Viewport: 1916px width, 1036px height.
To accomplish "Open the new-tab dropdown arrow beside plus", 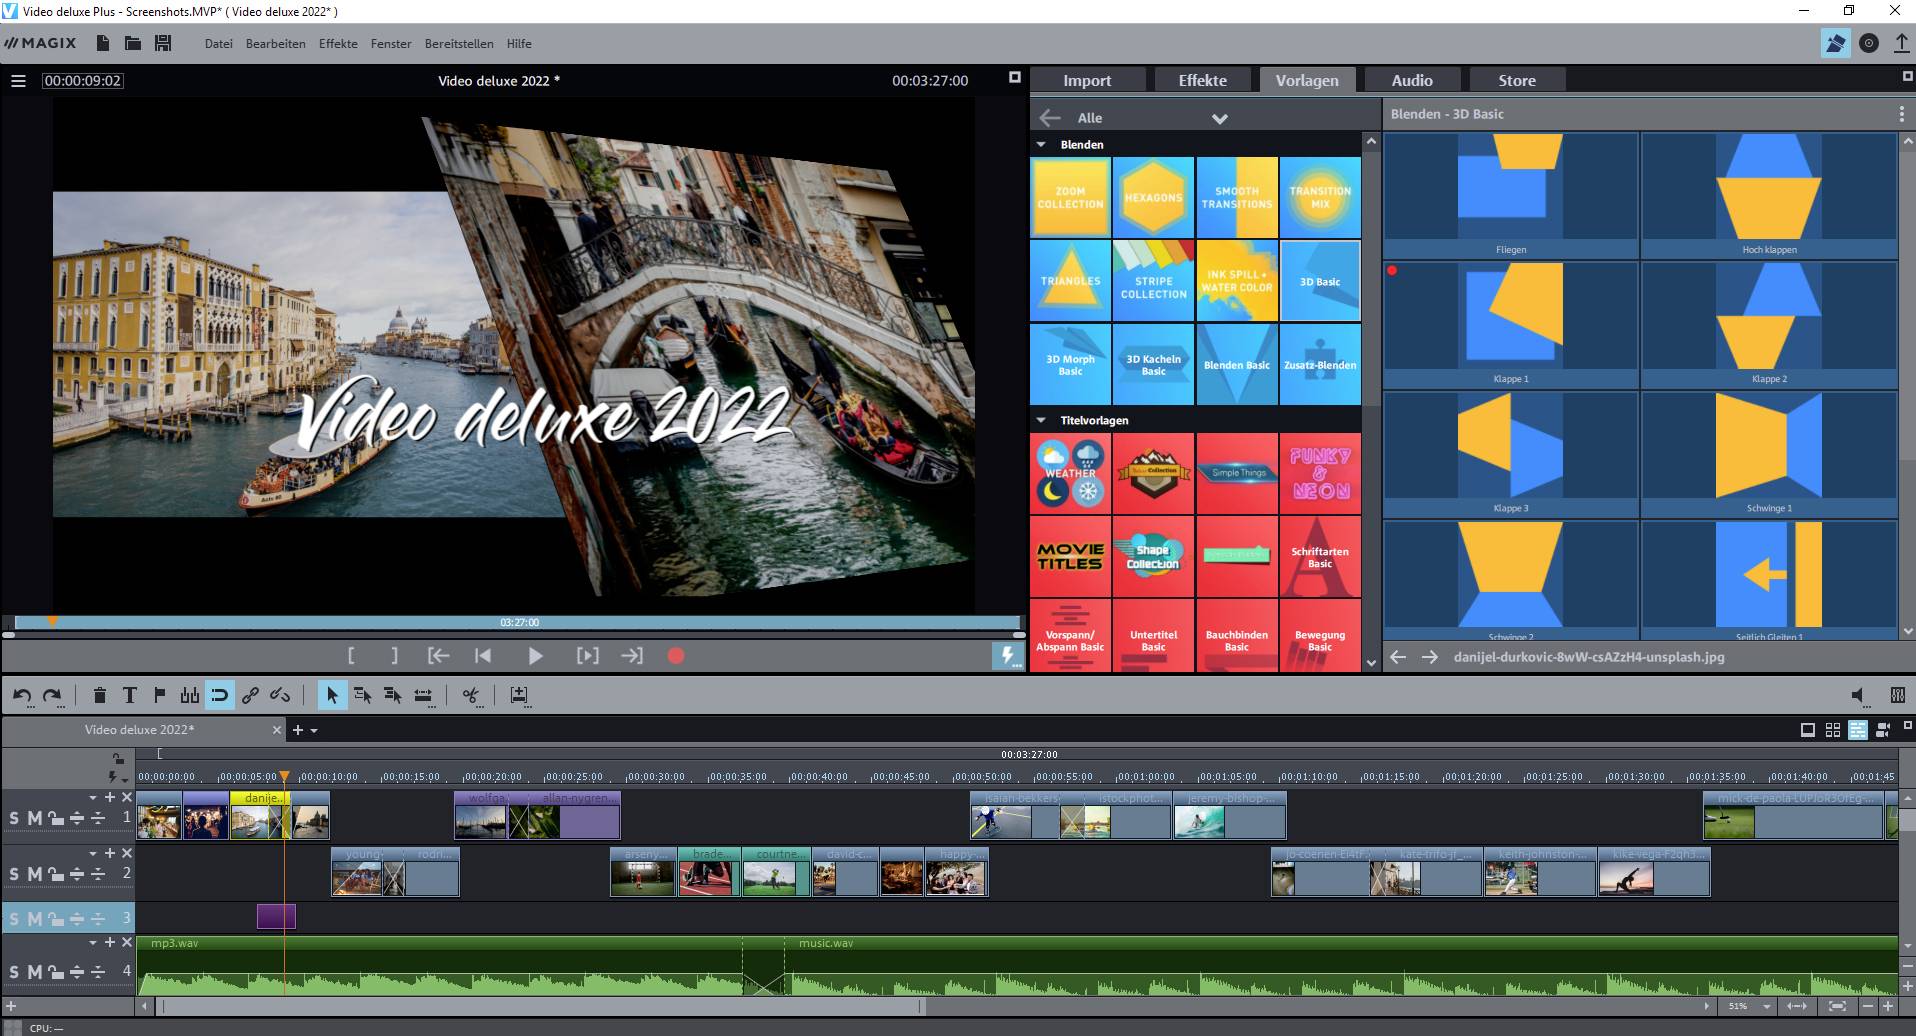I will (x=314, y=731).
